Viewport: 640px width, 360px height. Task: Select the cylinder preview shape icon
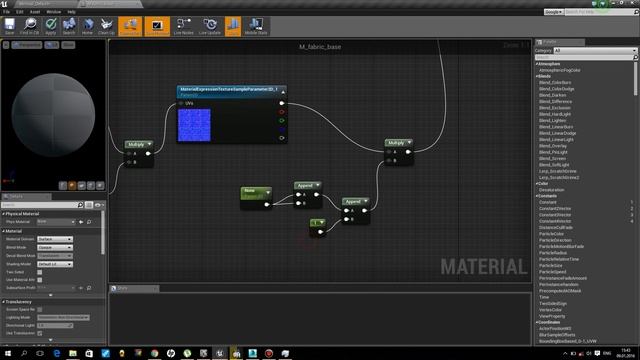coord(63,186)
